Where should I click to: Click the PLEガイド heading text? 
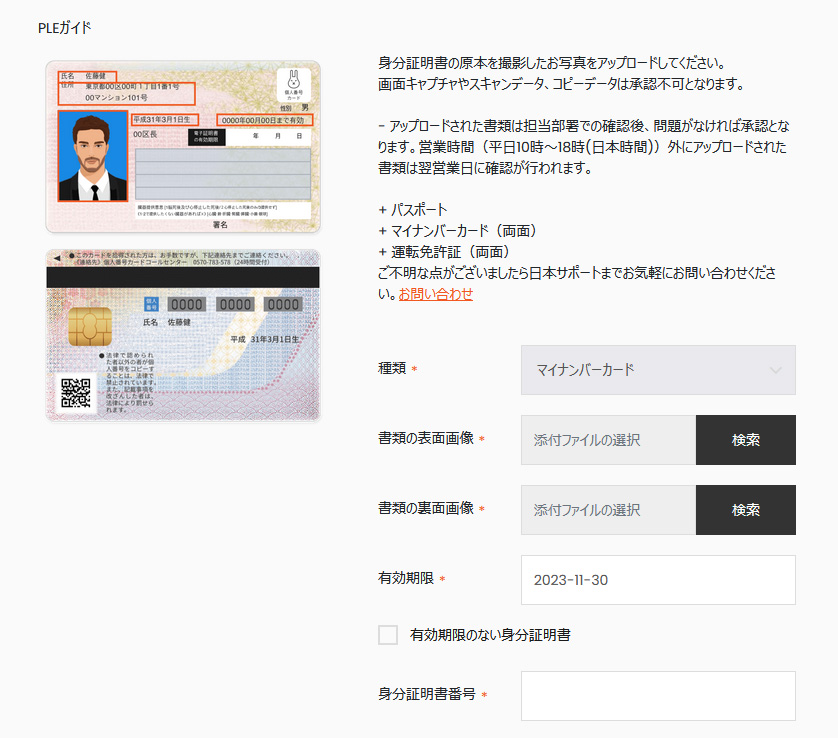click(x=64, y=28)
